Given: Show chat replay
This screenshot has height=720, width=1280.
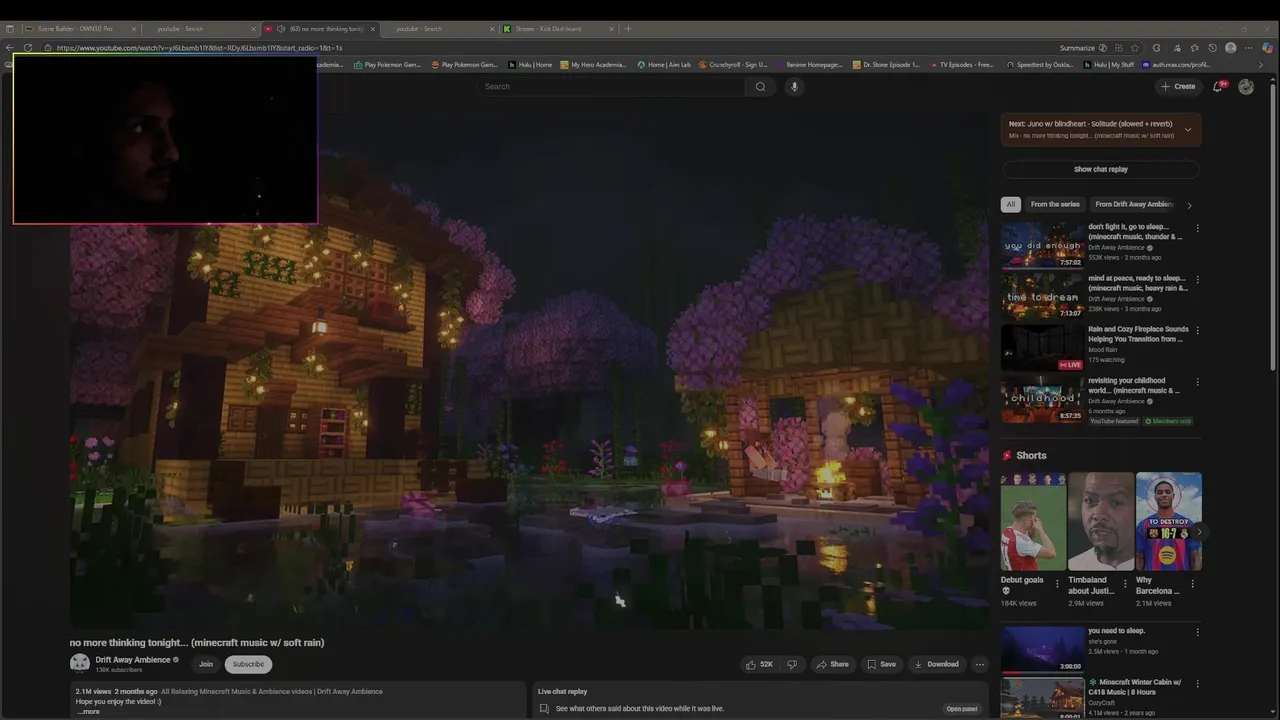Looking at the screenshot, I should click(x=1101, y=169).
